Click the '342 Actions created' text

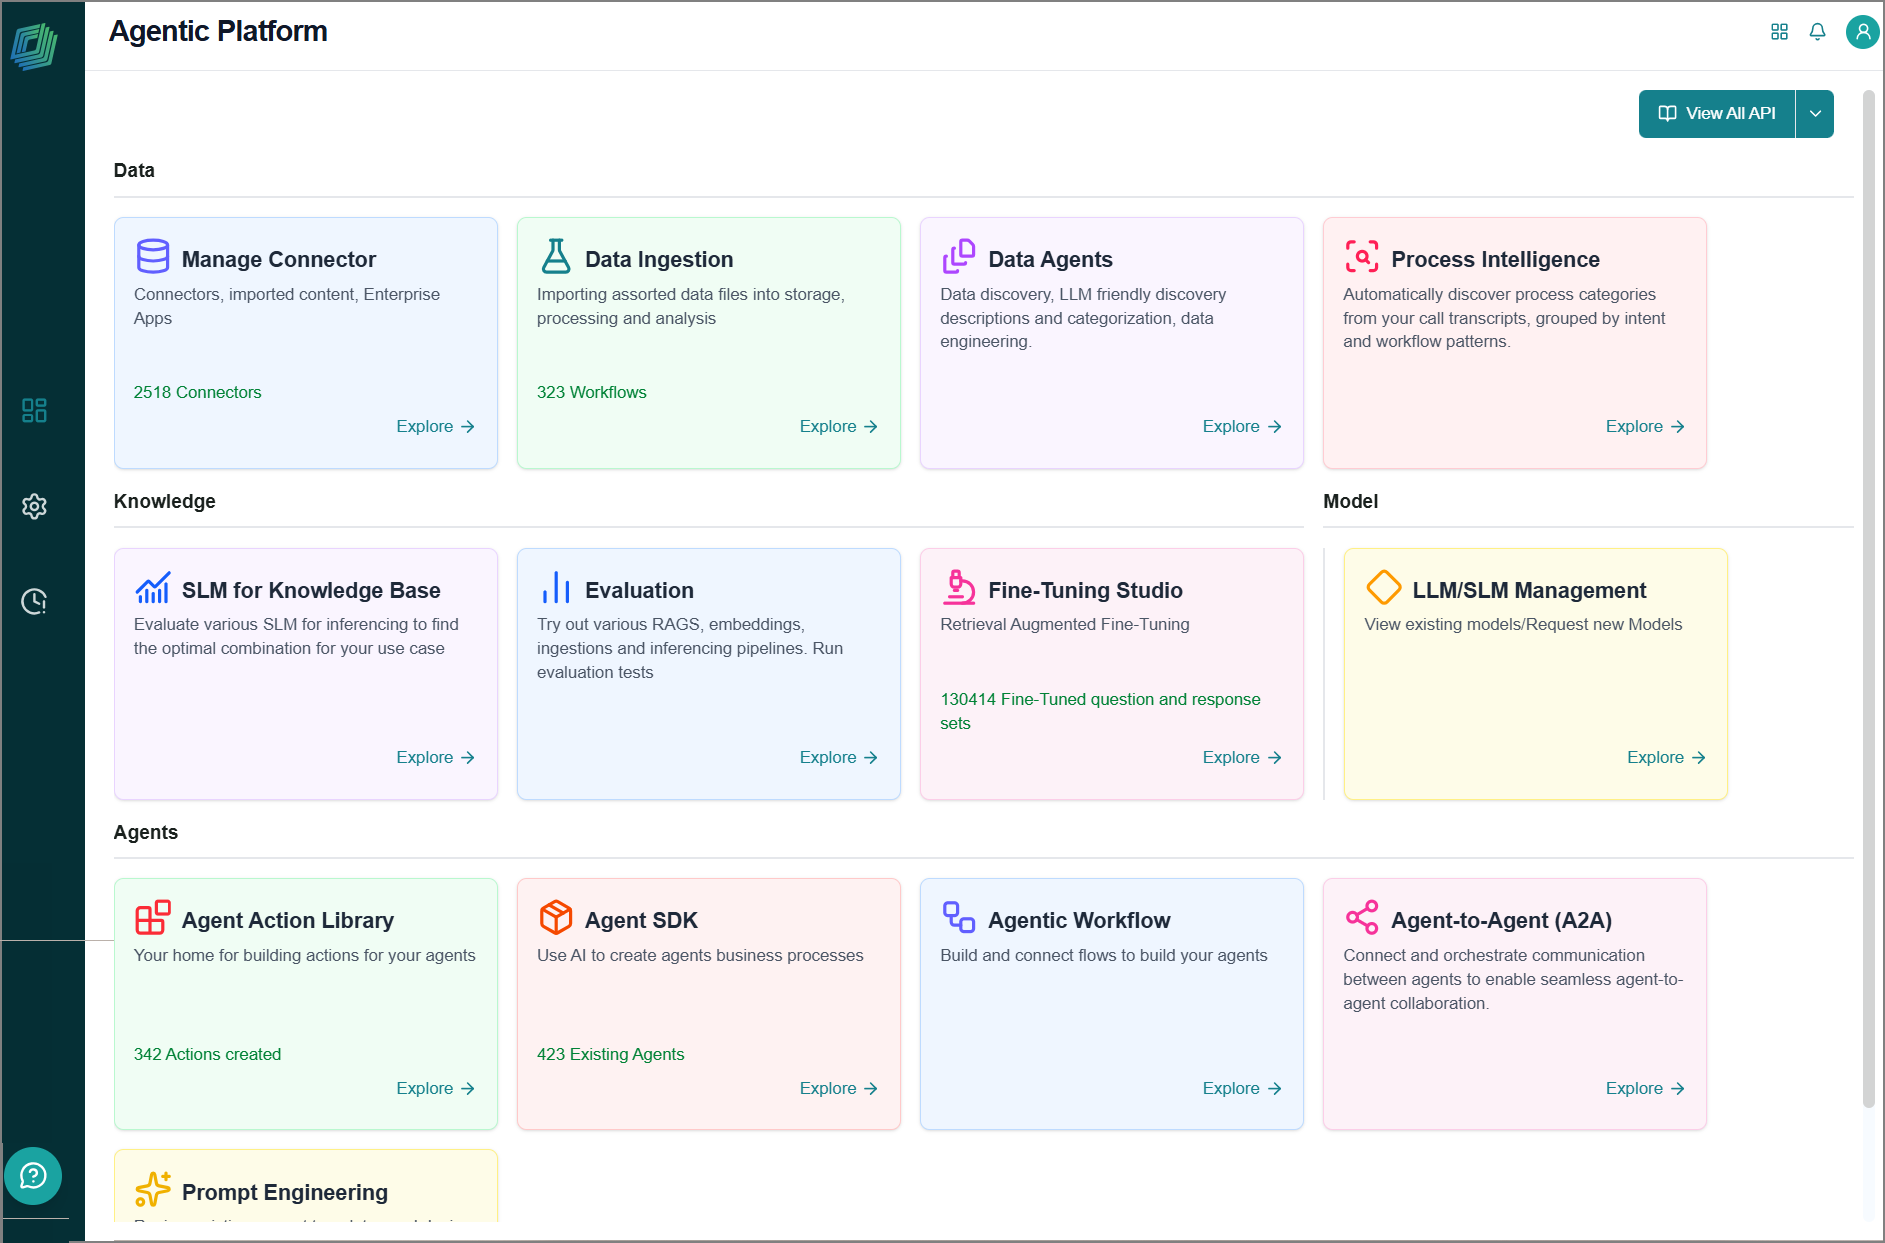(207, 1054)
